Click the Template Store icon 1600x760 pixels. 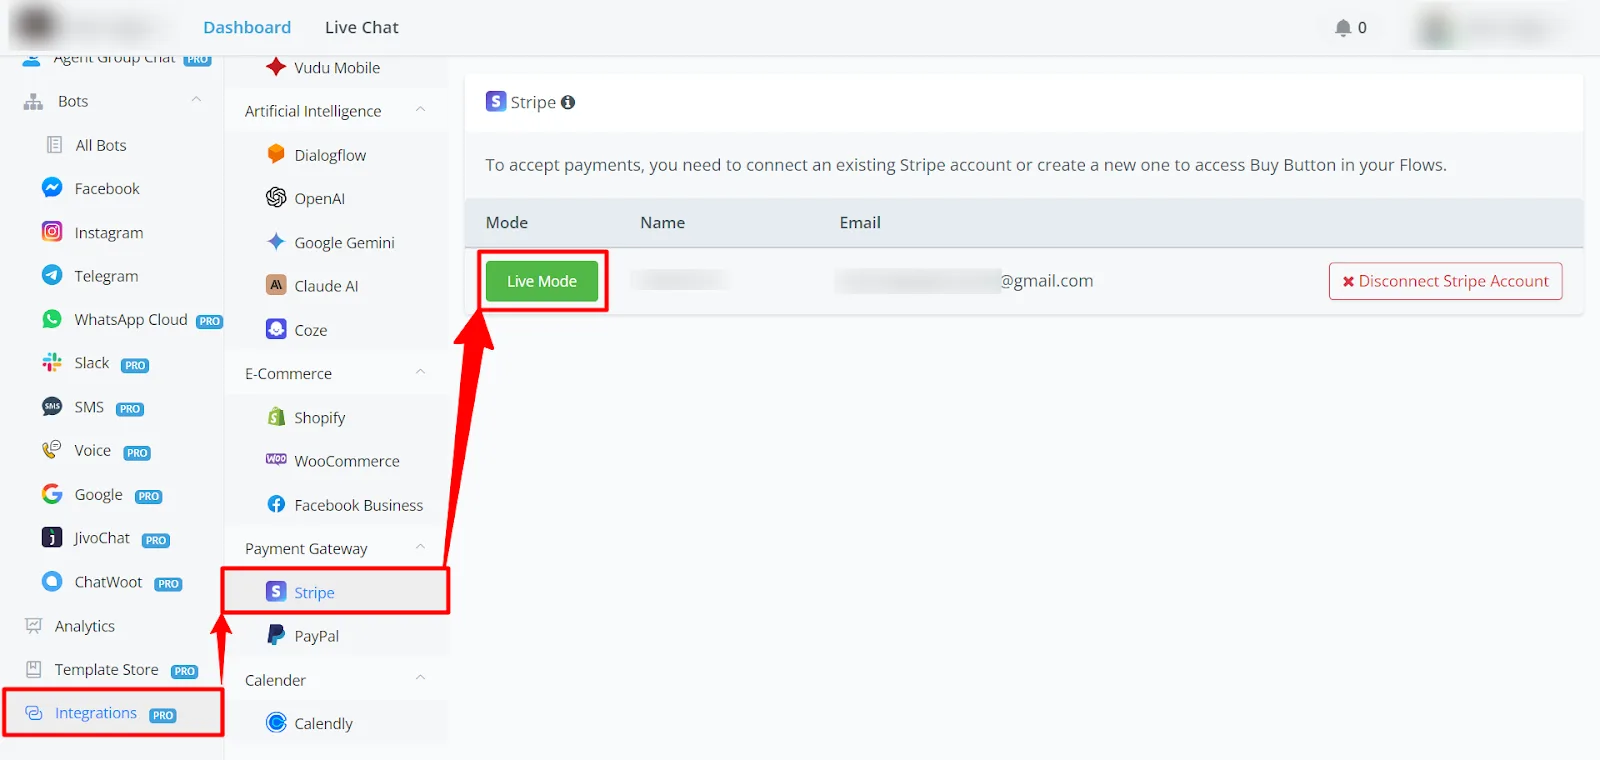33,669
